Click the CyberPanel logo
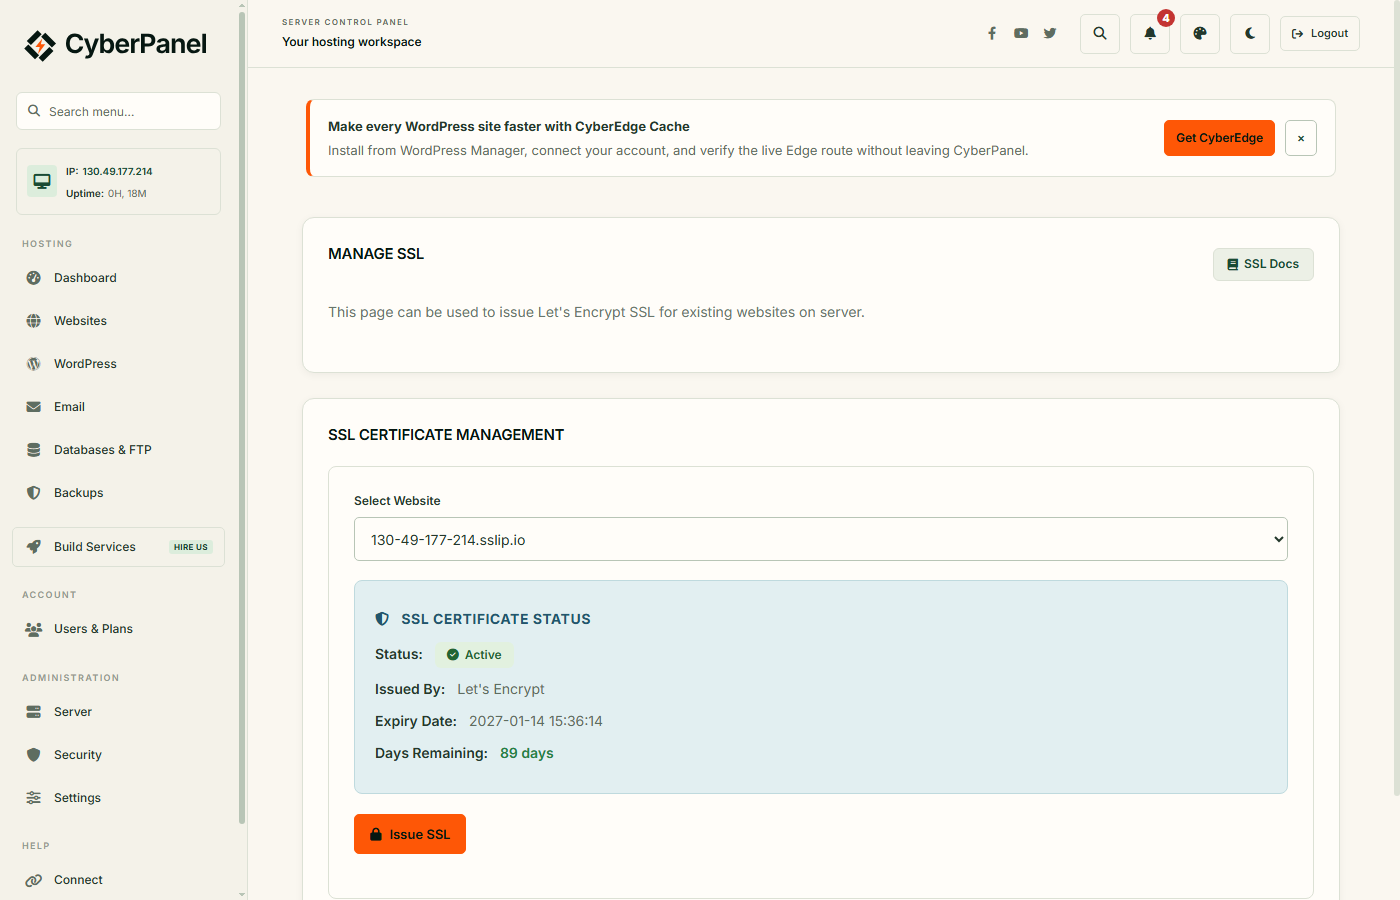This screenshot has height=900, width=1400. (116, 45)
